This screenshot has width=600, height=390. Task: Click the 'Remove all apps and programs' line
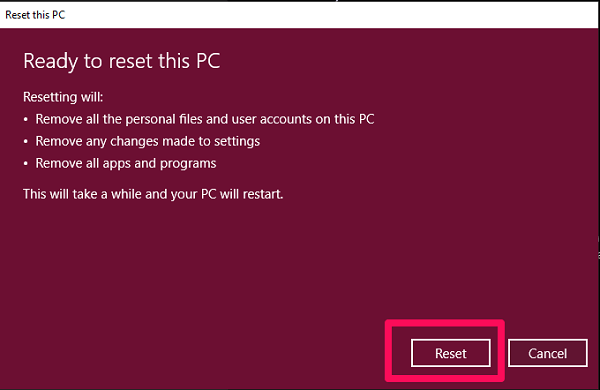coord(126,163)
